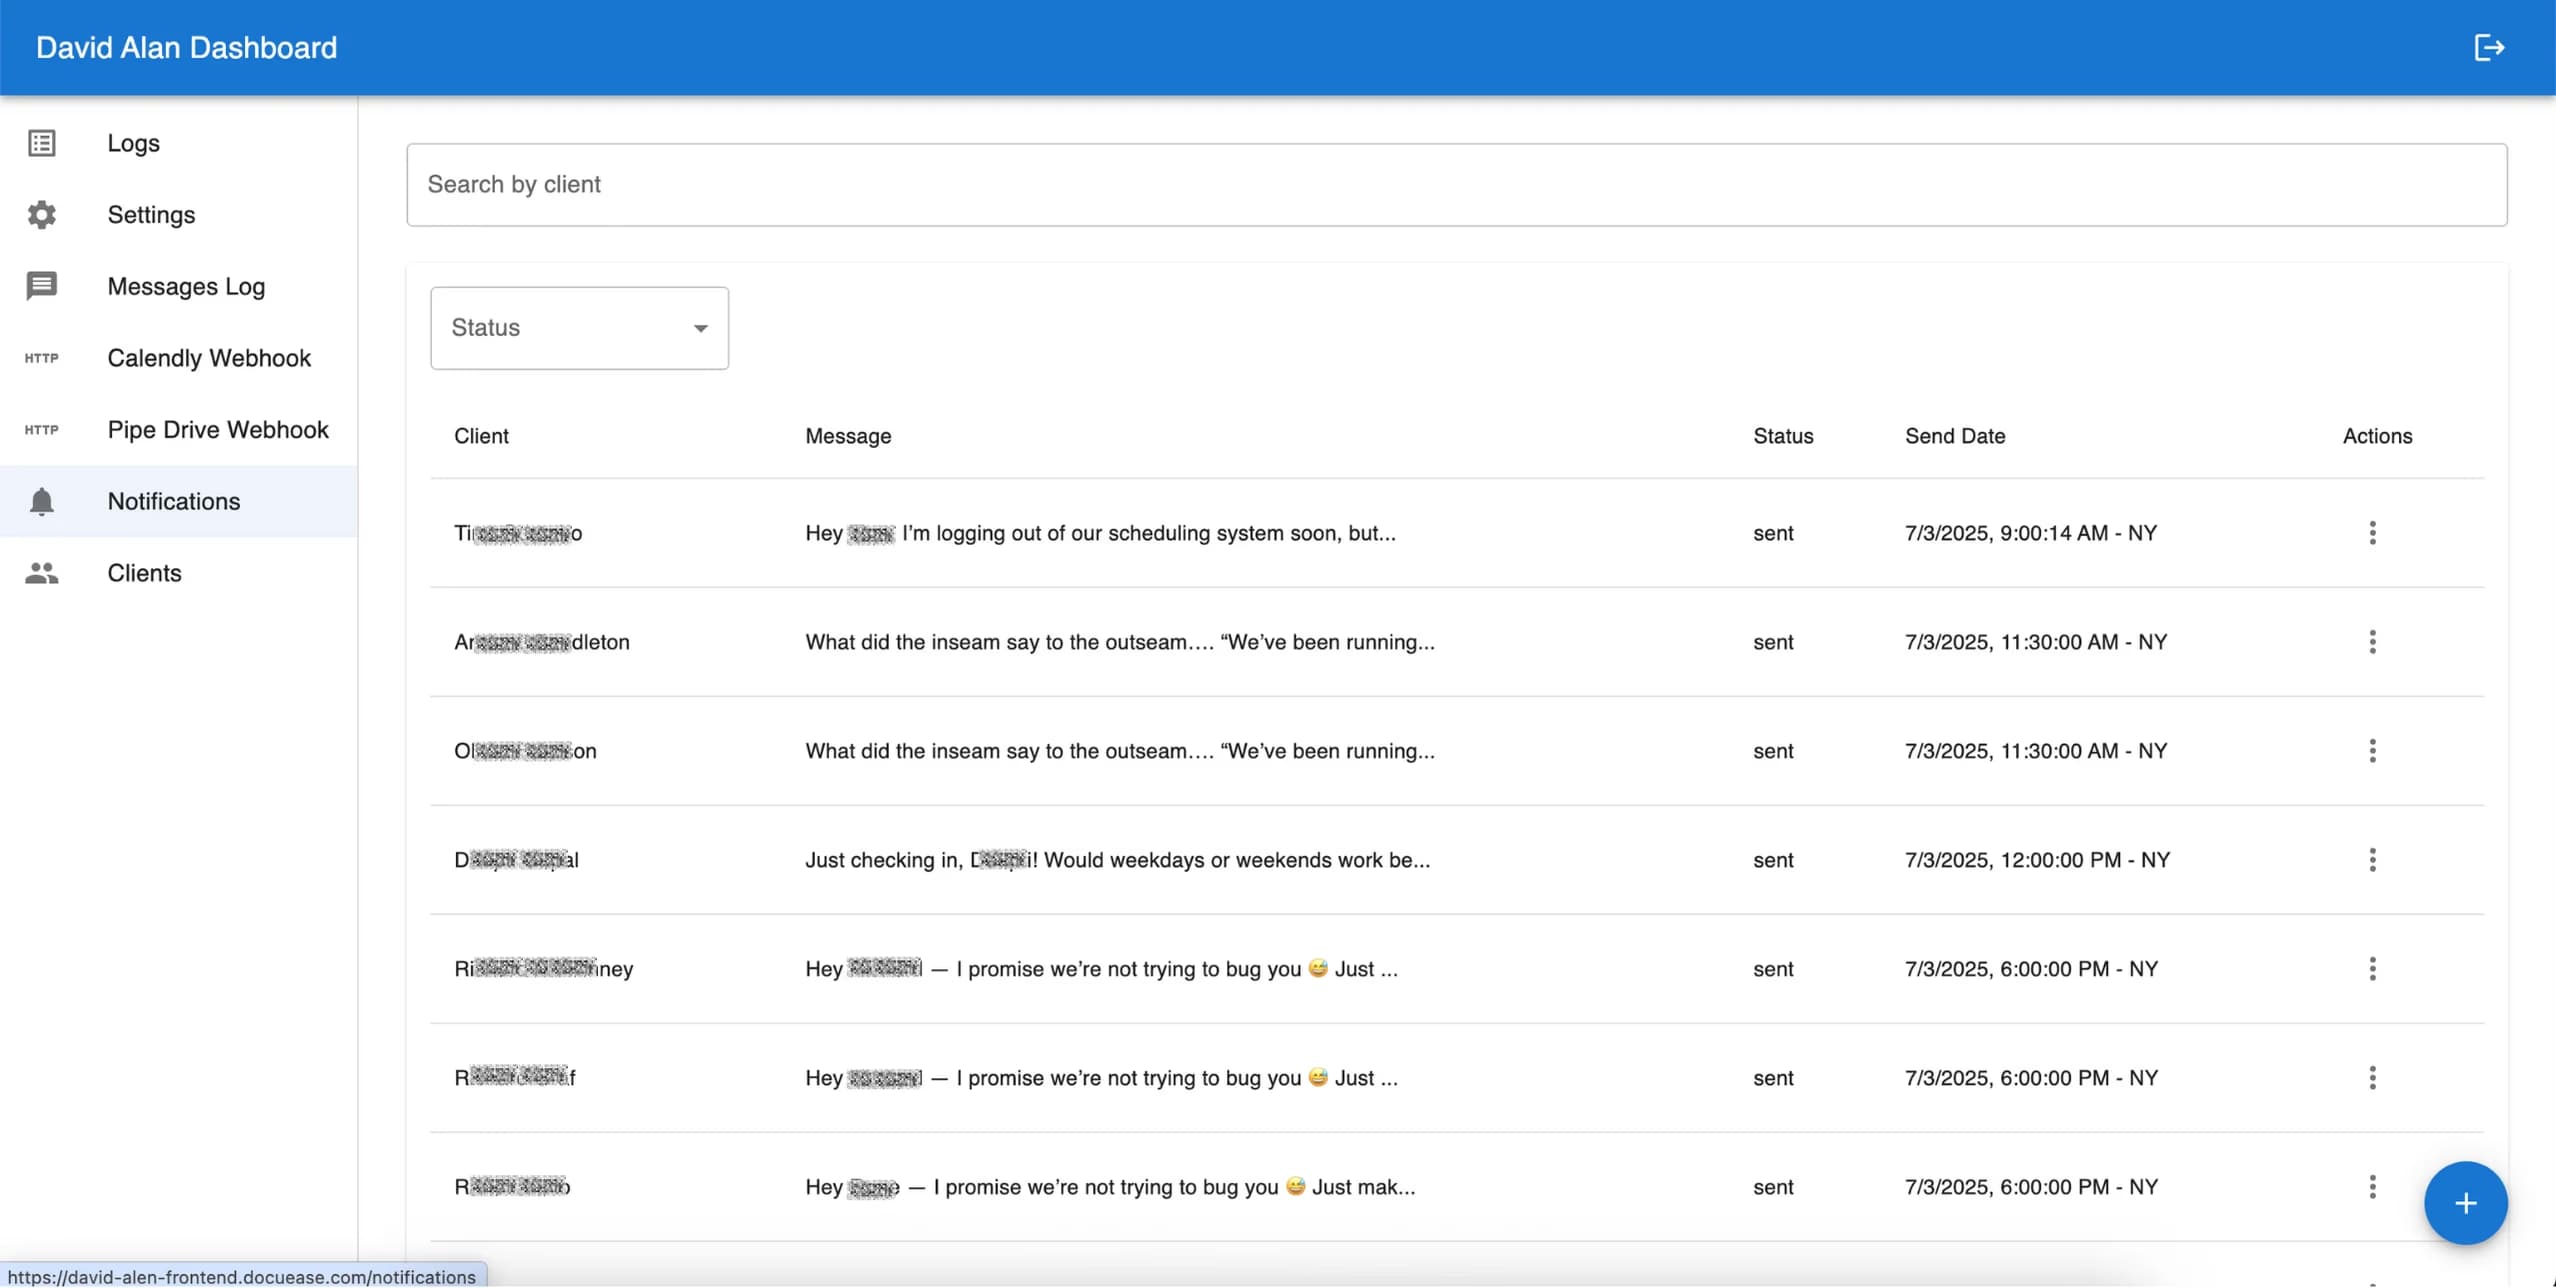The image size is (2556, 1288).
Task: Click the logout icon in header
Action: click(2488, 47)
